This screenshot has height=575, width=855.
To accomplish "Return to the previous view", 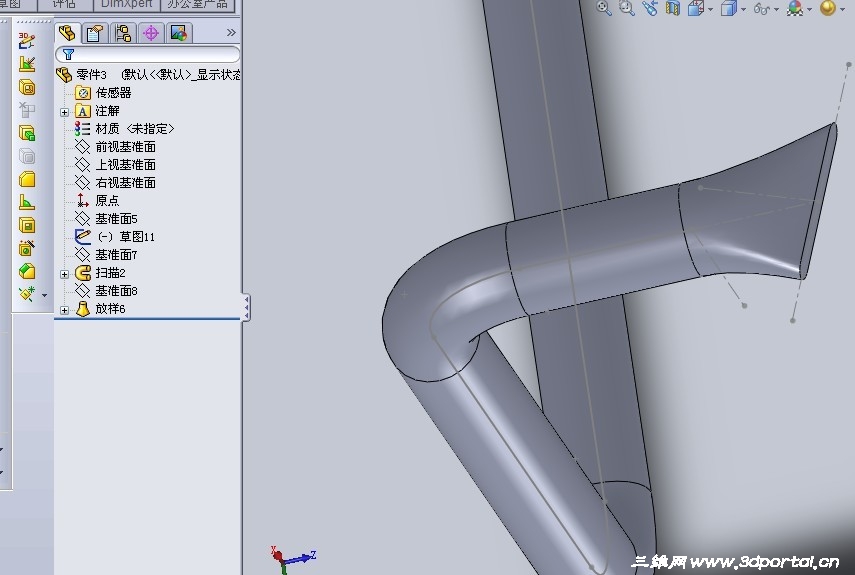I will pyautogui.click(x=649, y=8).
